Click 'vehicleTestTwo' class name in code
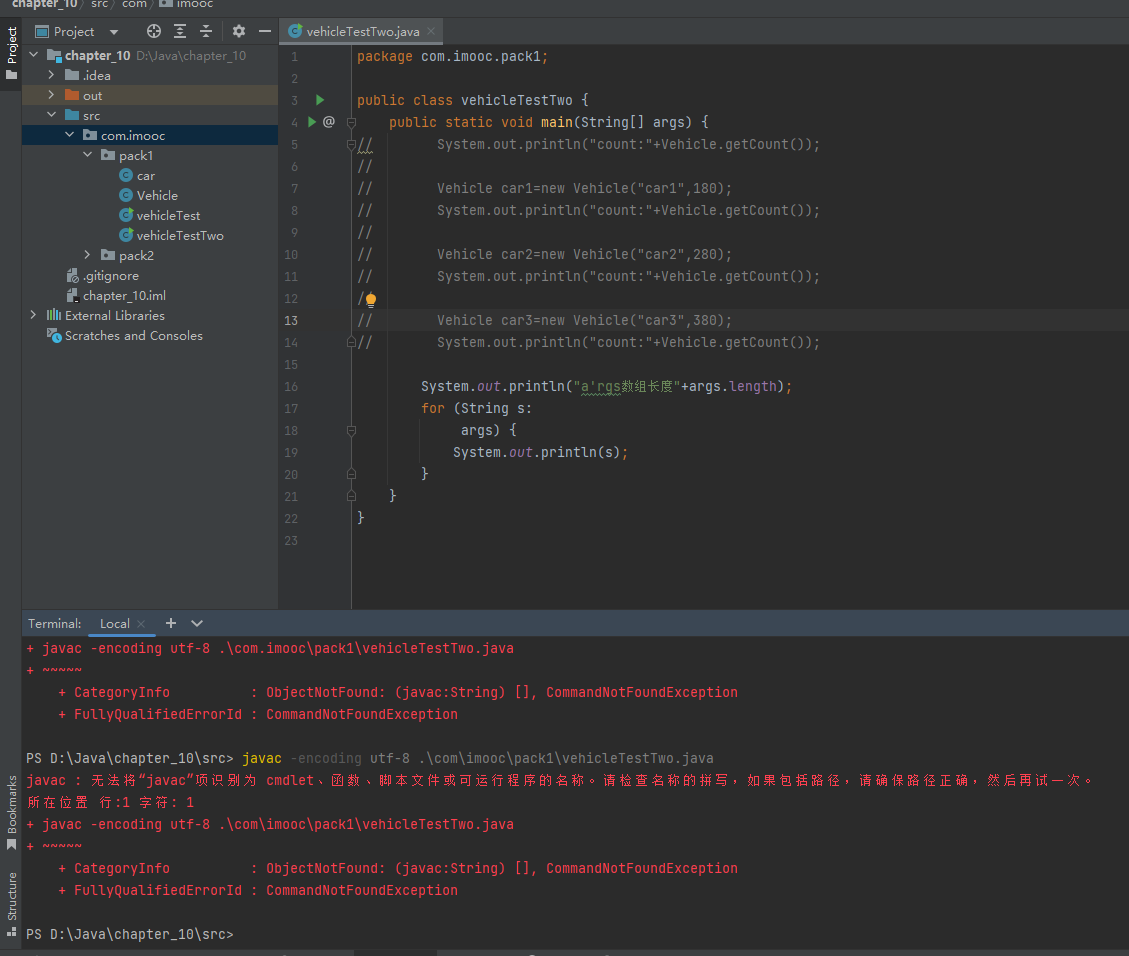The image size is (1129, 956). point(516,100)
